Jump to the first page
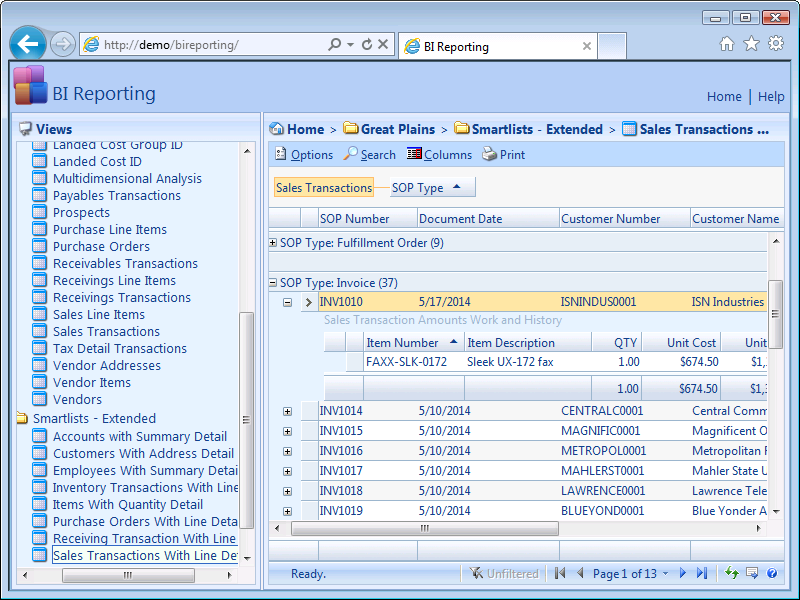This screenshot has height=600, width=800. [559, 573]
